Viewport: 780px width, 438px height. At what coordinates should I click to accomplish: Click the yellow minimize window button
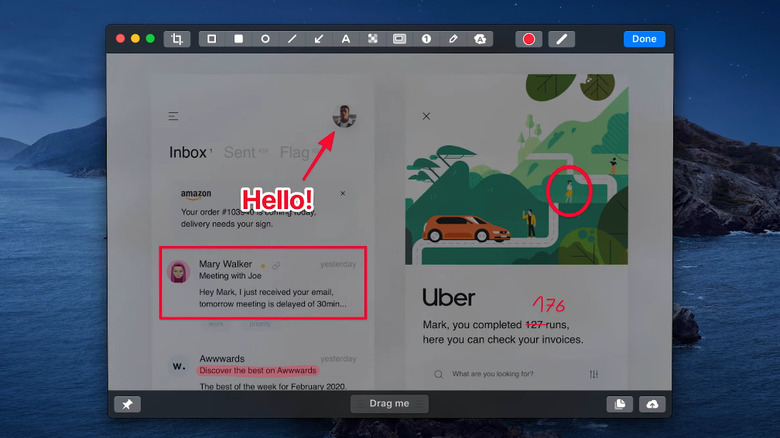click(135, 39)
